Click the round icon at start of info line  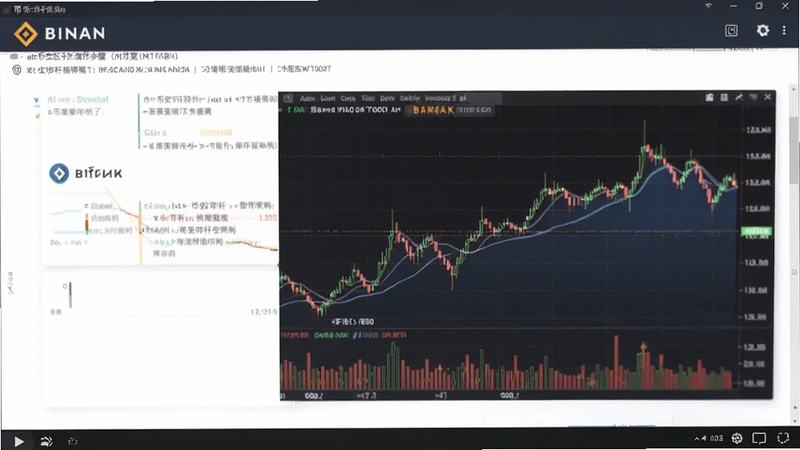(17, 70)
